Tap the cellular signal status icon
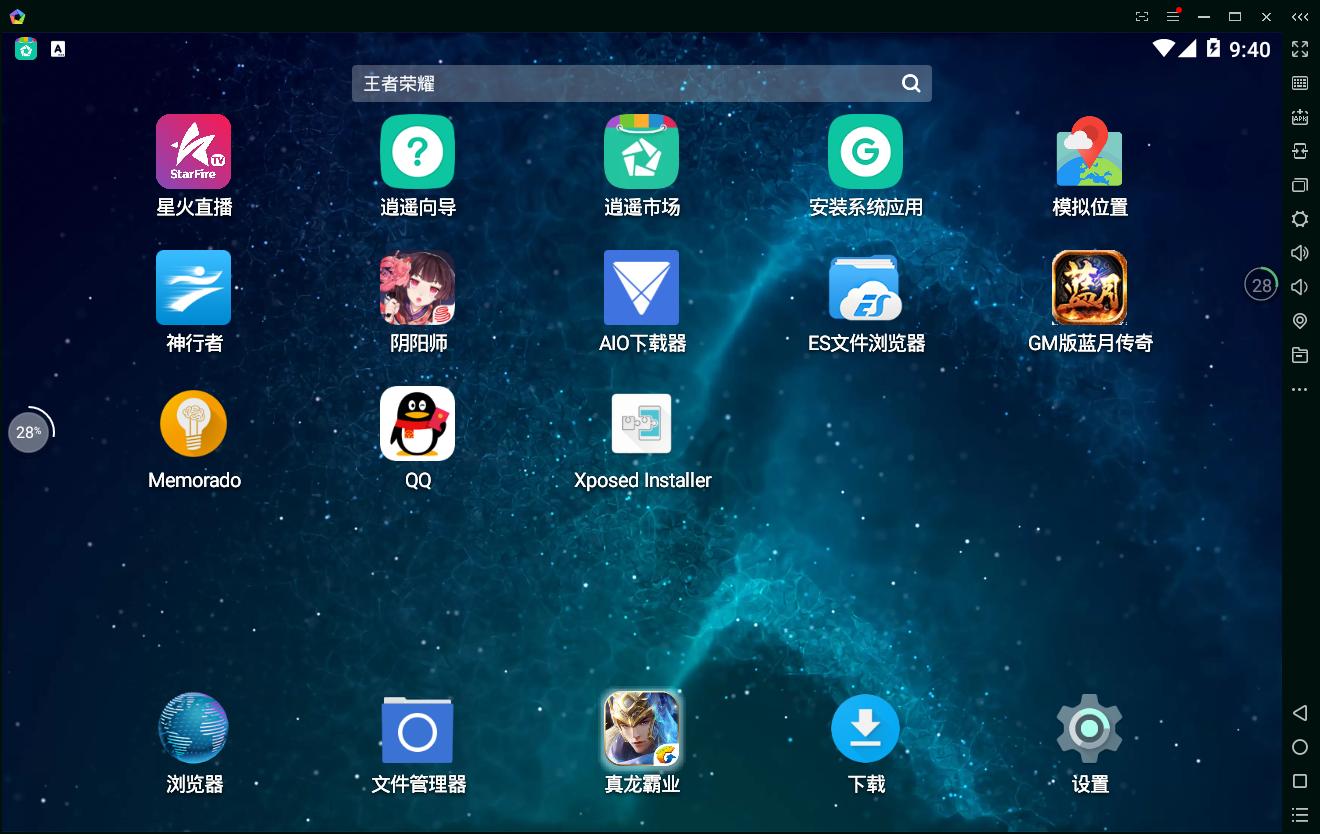1320x834 pixels. click(1187, 48)
